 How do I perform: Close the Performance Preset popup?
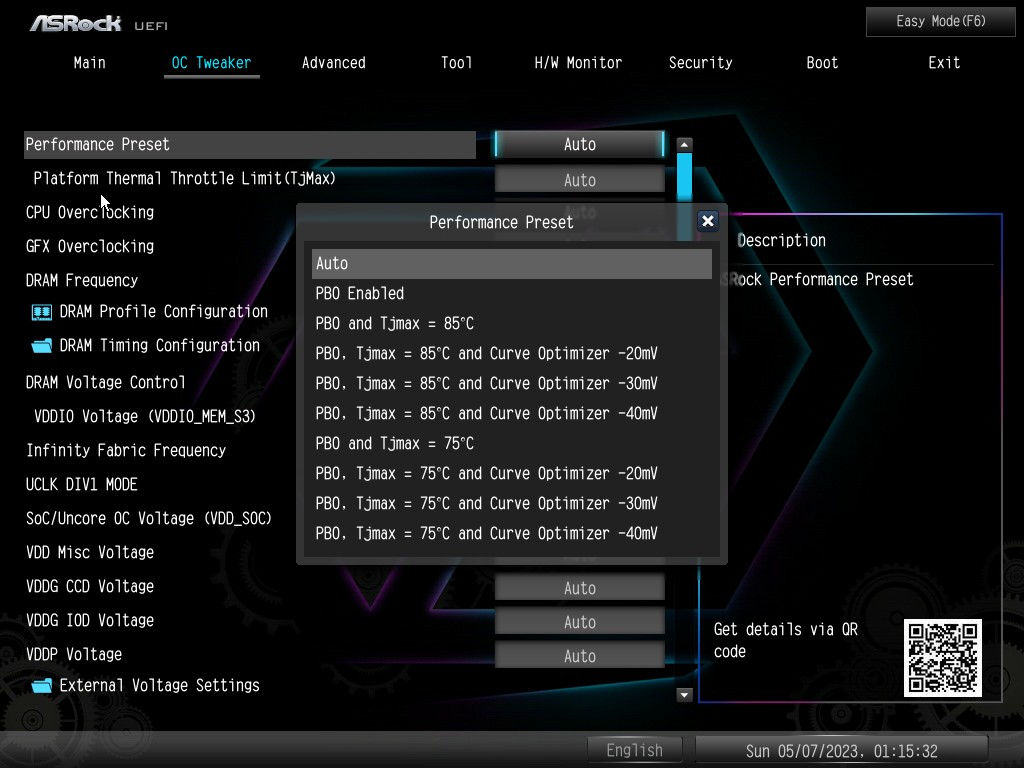[x=708, y=222]
